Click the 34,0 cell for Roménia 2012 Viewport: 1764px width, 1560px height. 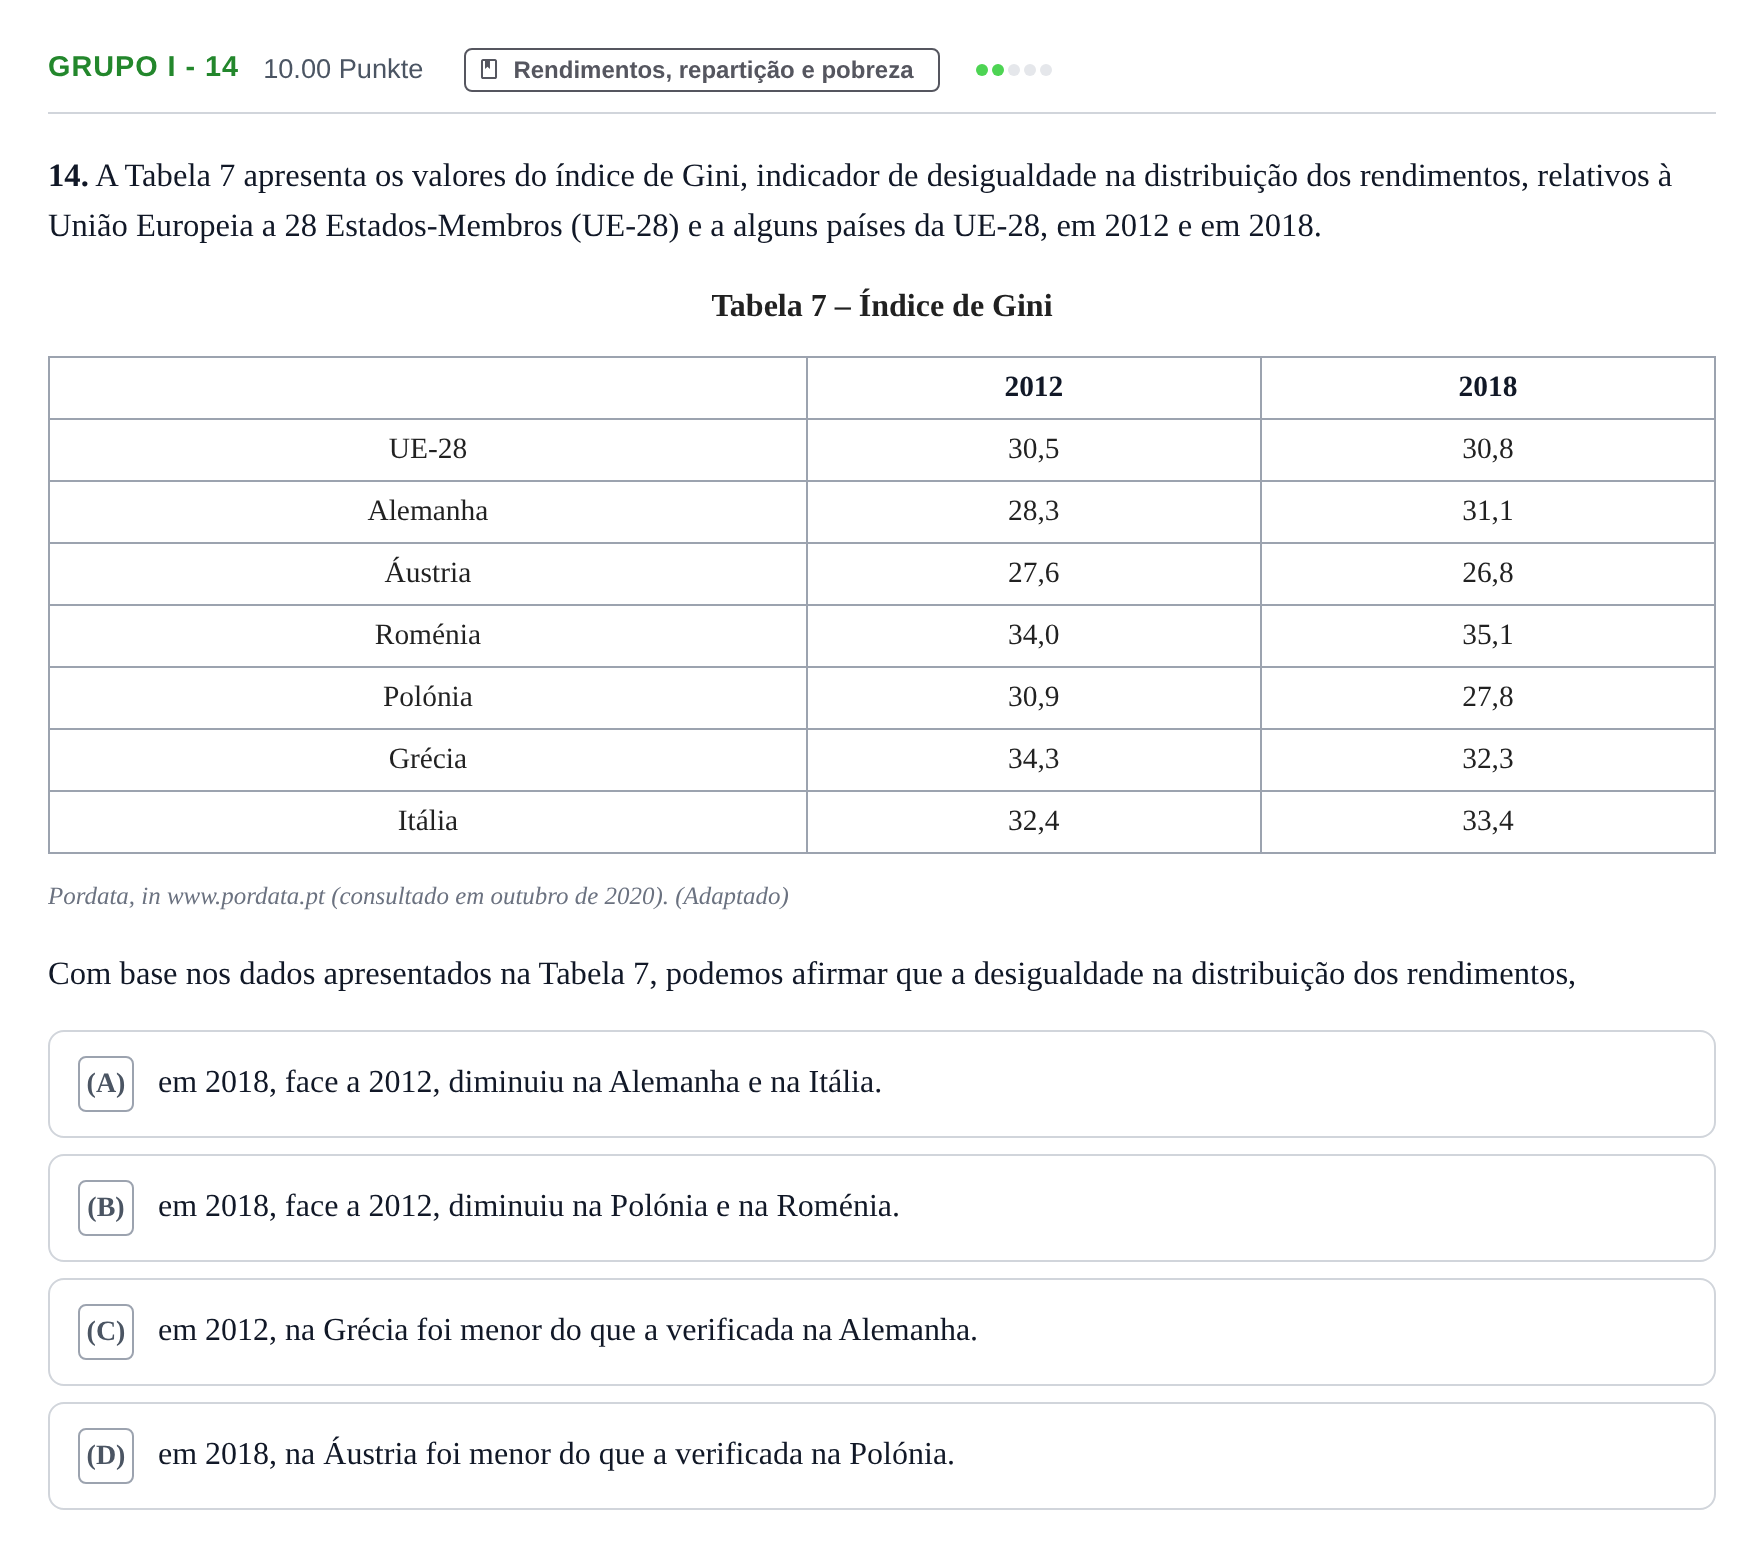(x=1033, y=635)
